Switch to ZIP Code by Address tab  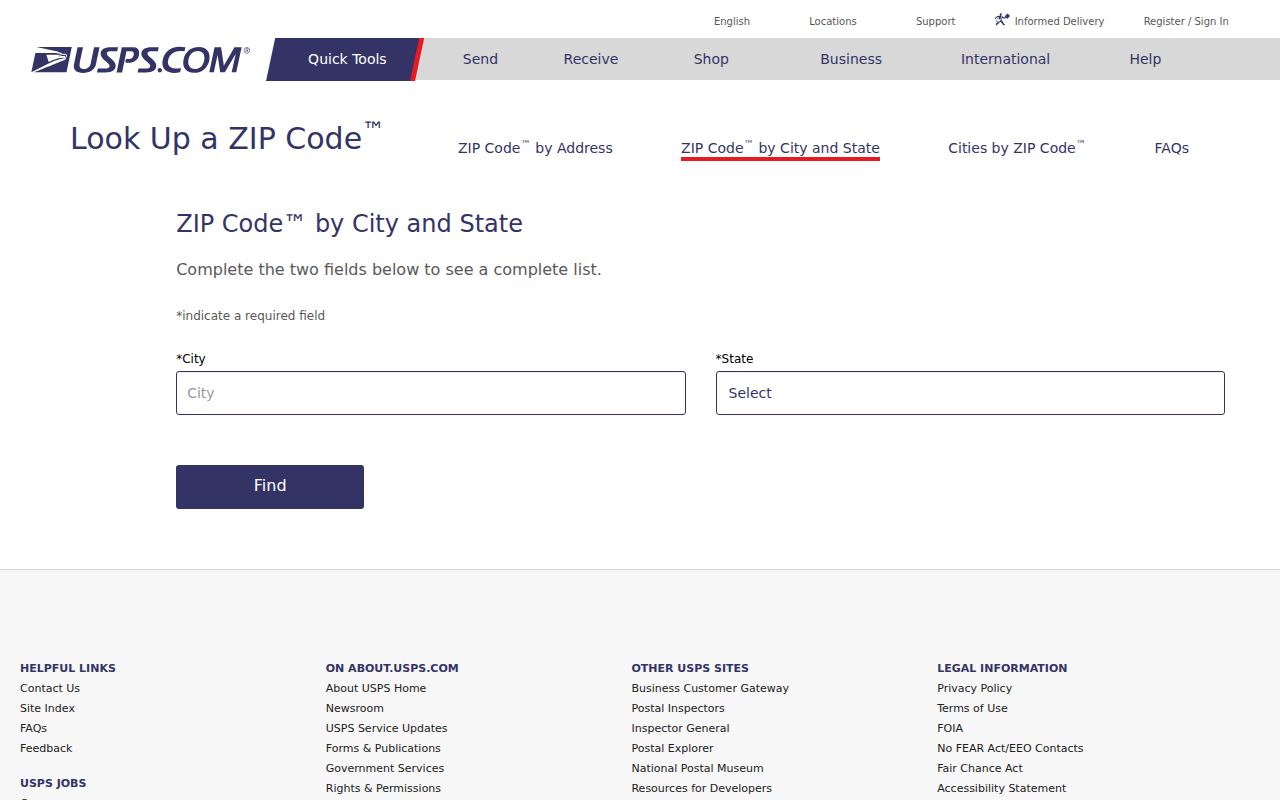[x=535, y=148]
